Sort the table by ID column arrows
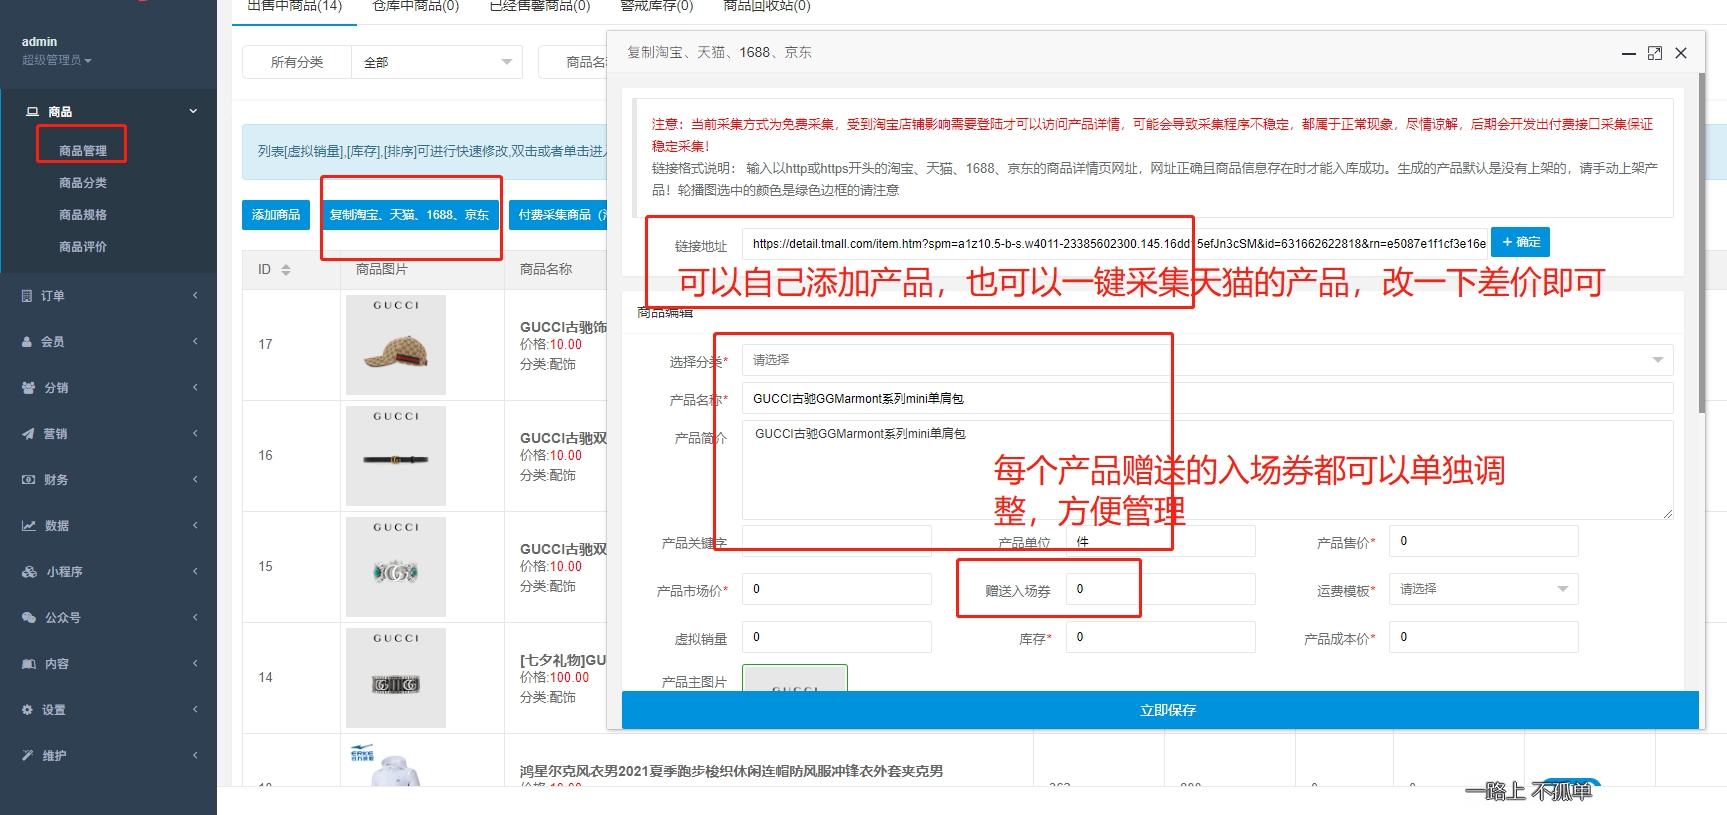Viewport: 1727px width, 815px height. 286,270
